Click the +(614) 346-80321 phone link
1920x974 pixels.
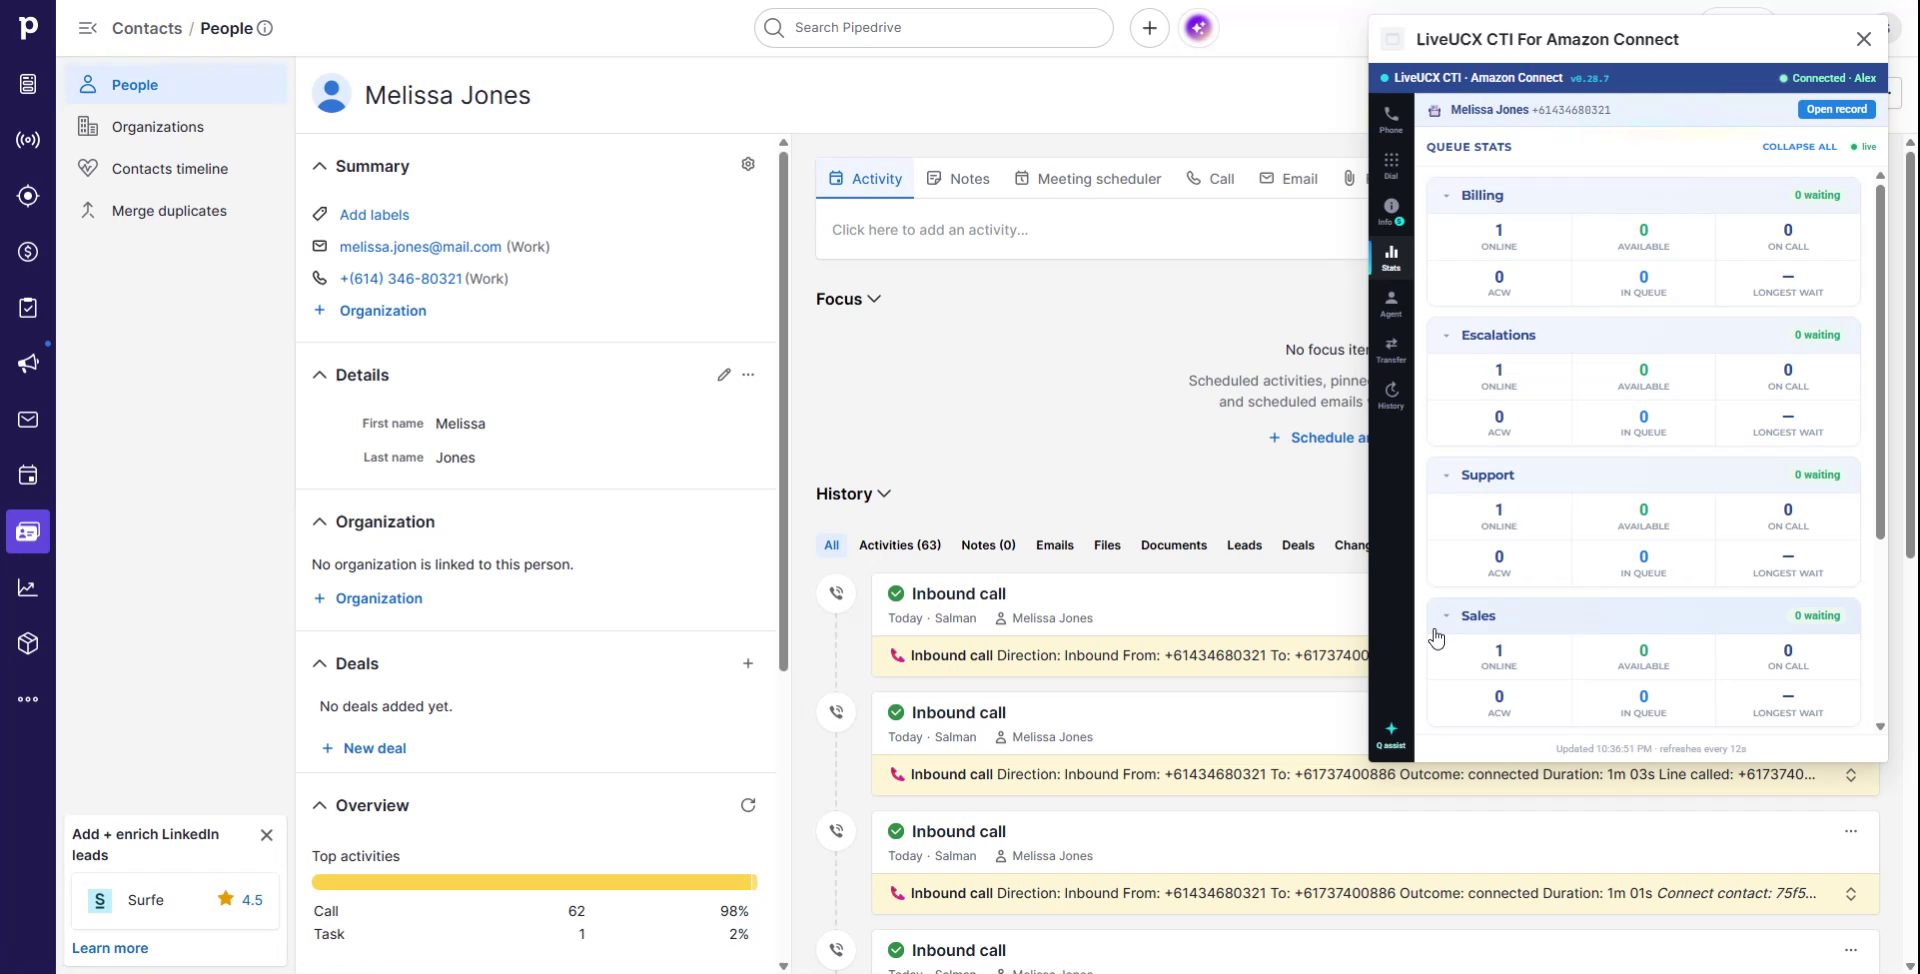pos(401,279)
